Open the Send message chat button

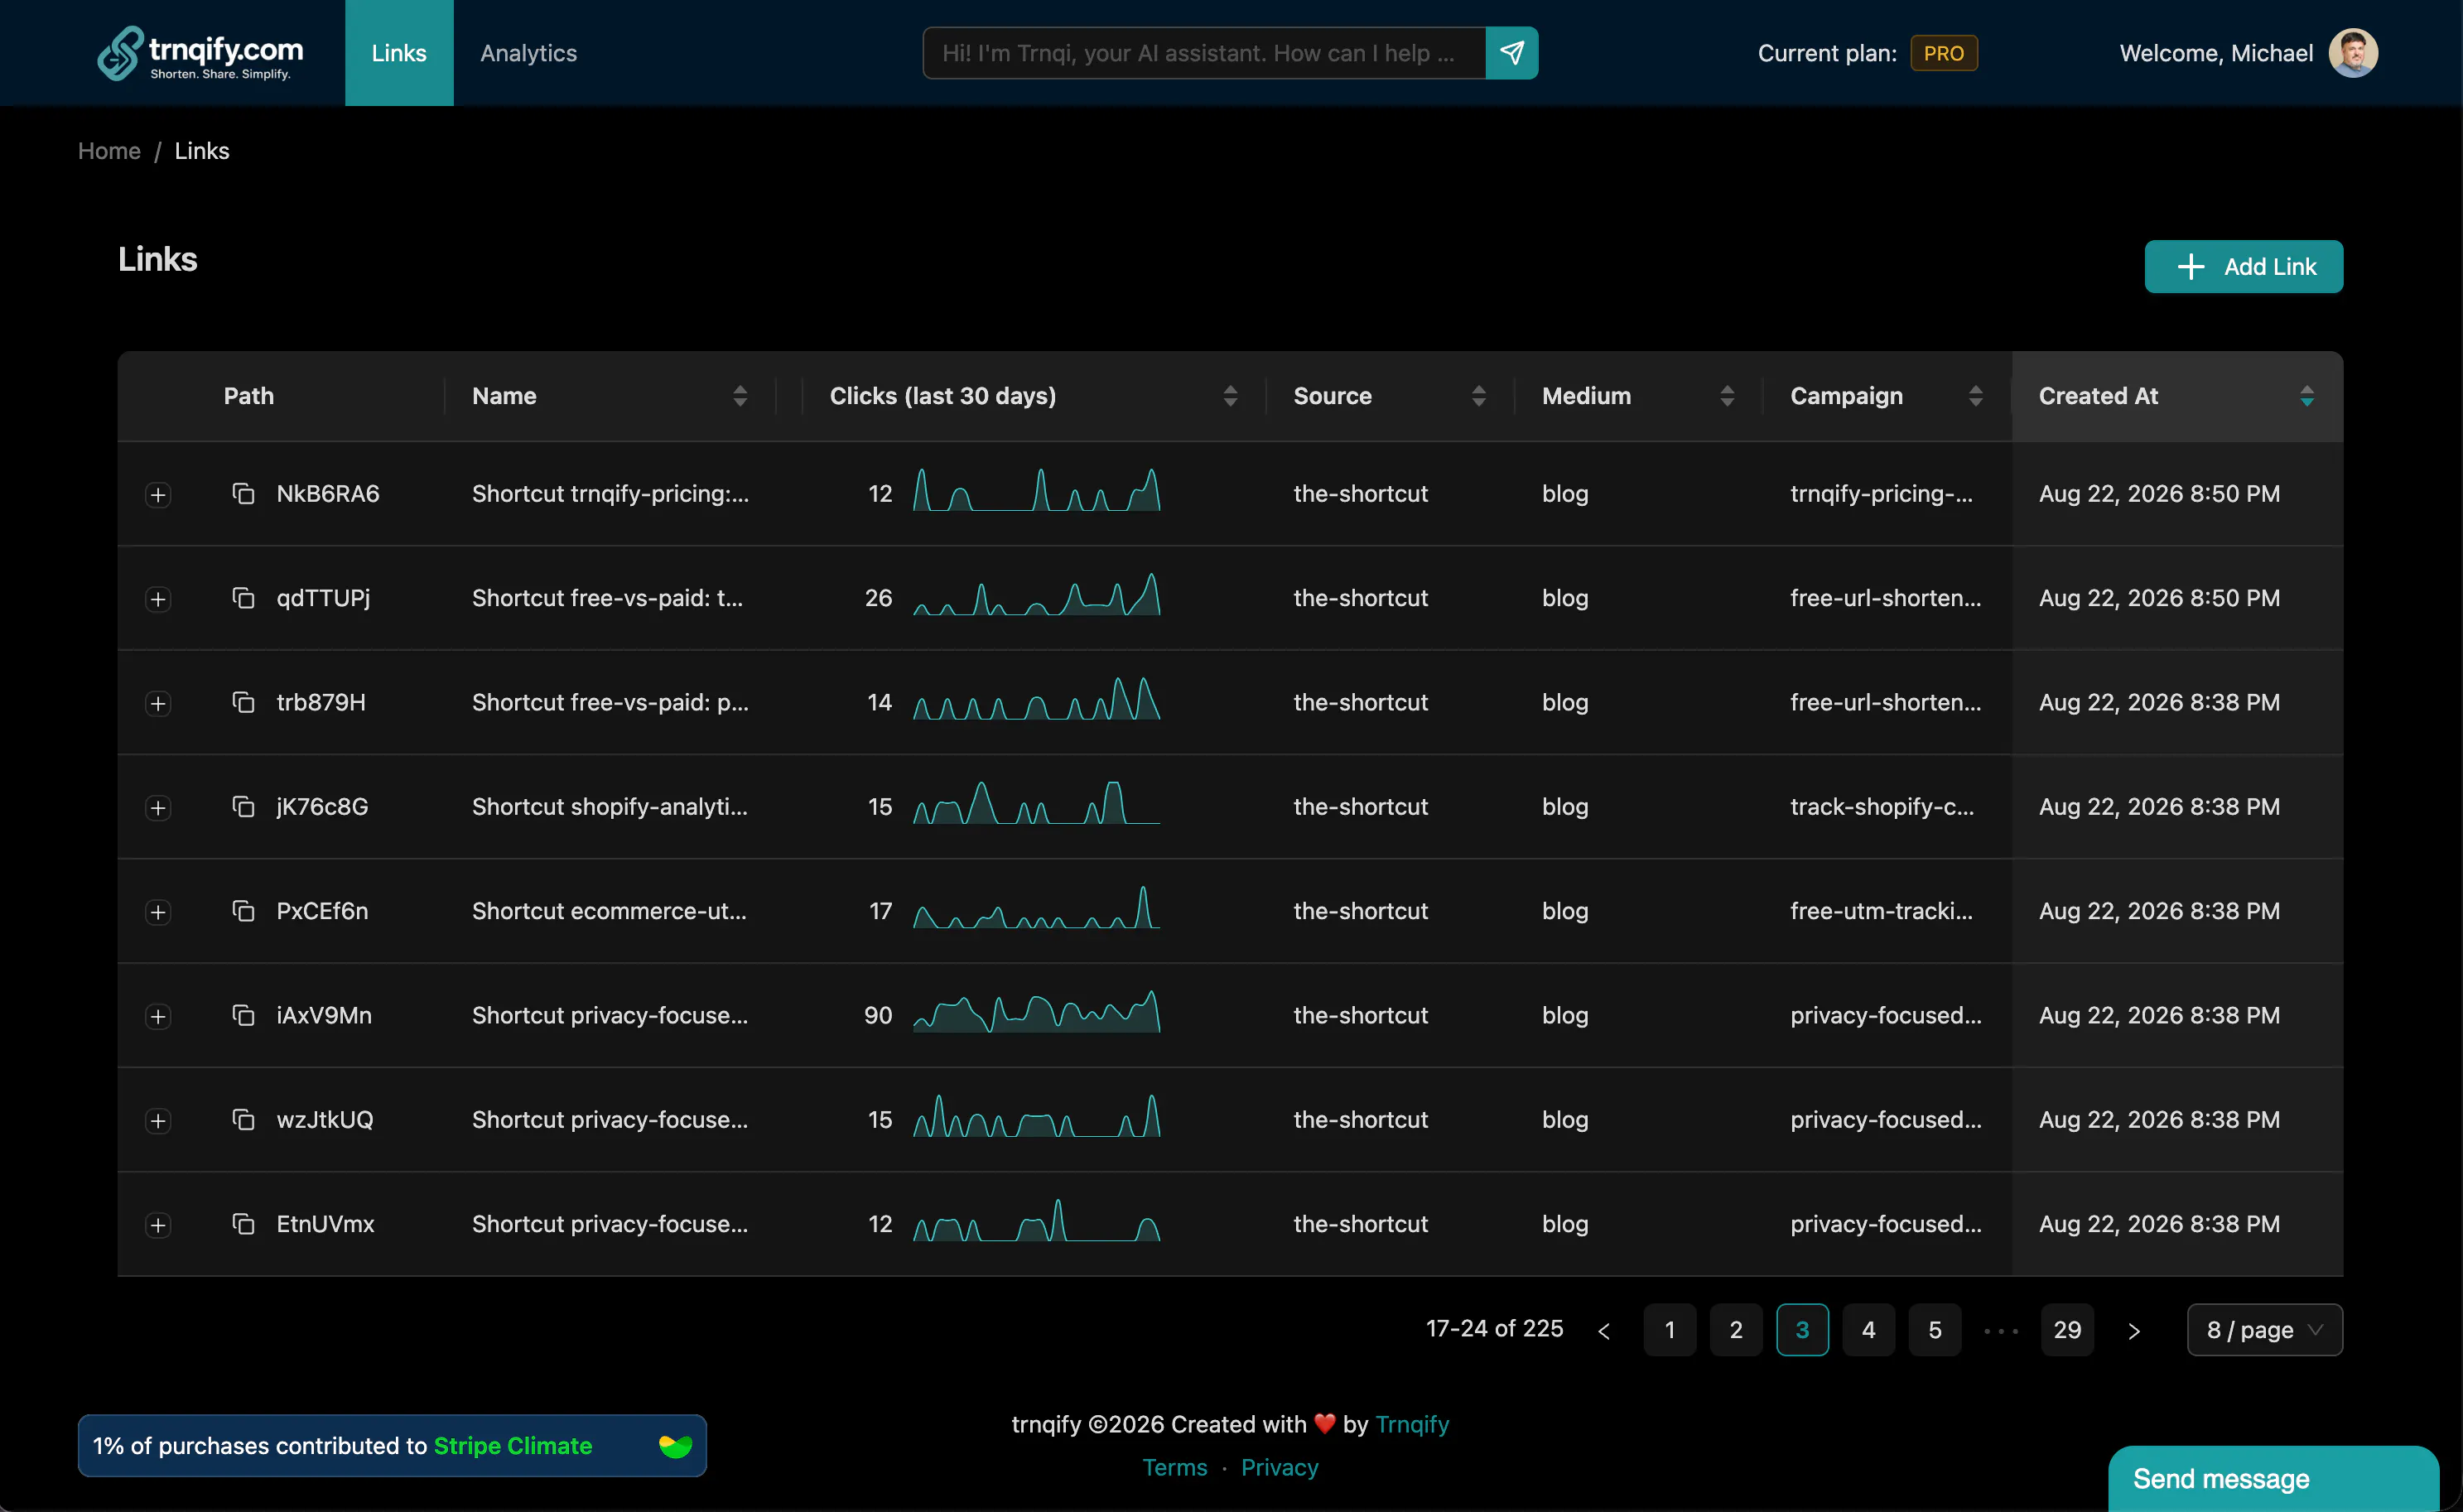pyautogui.click(x=2273, y=1479)
